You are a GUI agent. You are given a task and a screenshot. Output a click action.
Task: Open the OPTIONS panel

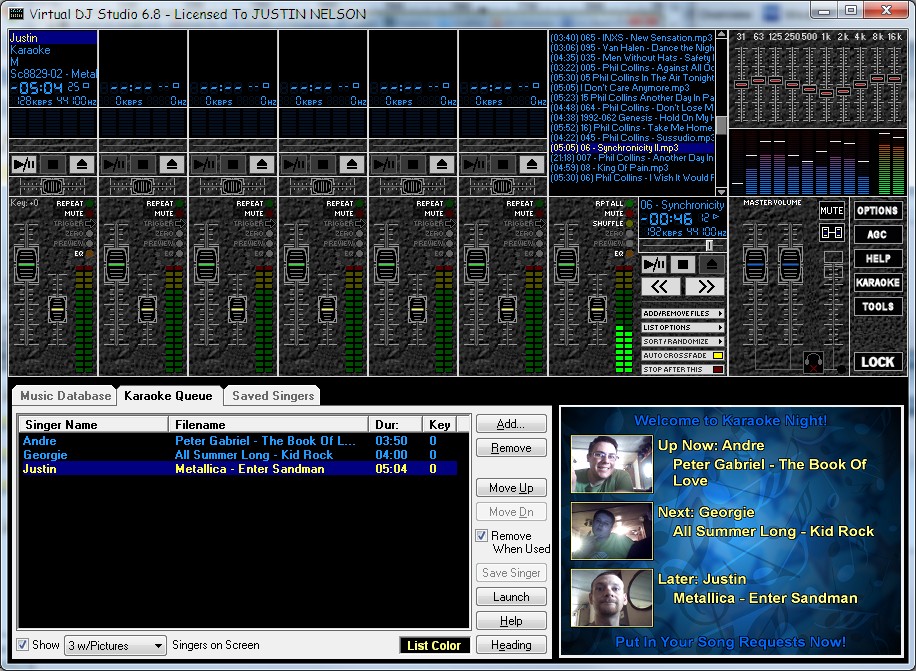pyautogui.click(x=877, y=210)
